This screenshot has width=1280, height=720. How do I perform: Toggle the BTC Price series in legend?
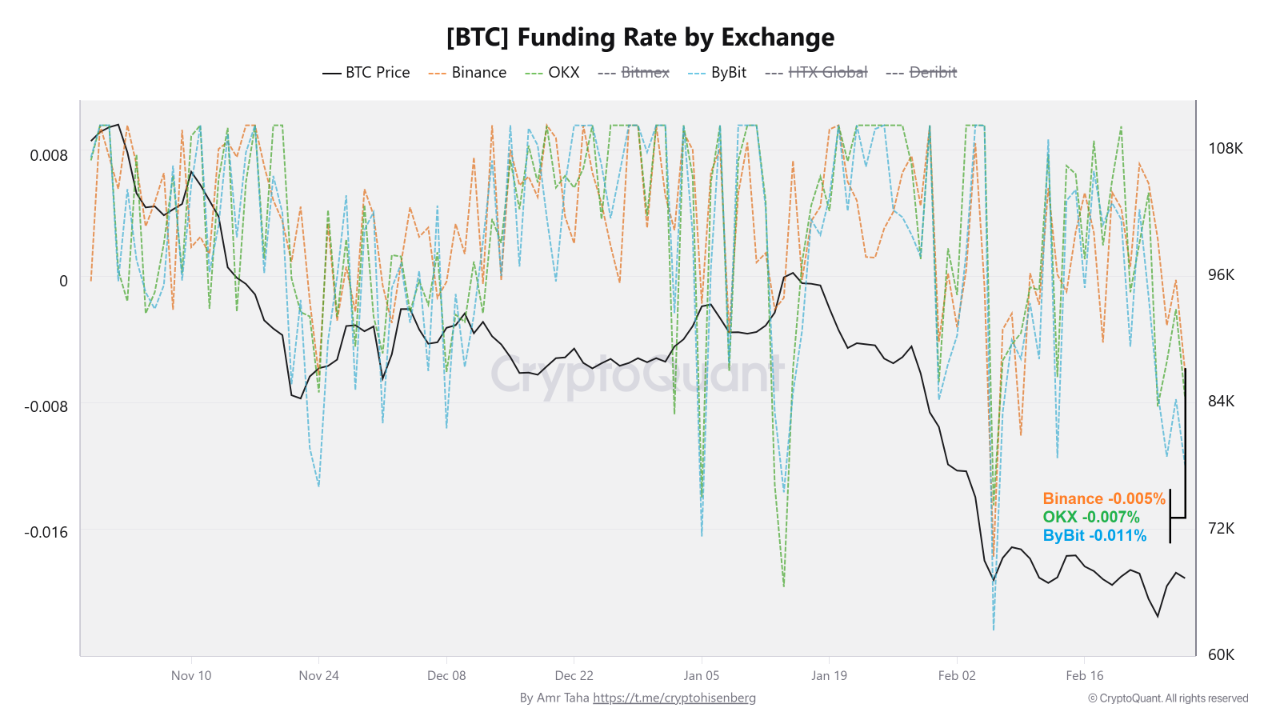coord(366,73)
